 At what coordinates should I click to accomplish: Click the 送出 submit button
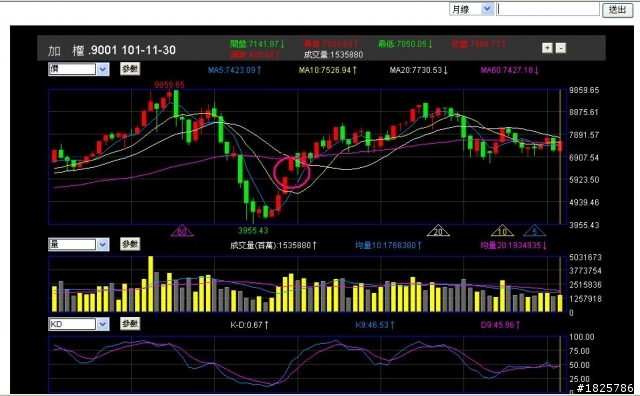[618, 9]
